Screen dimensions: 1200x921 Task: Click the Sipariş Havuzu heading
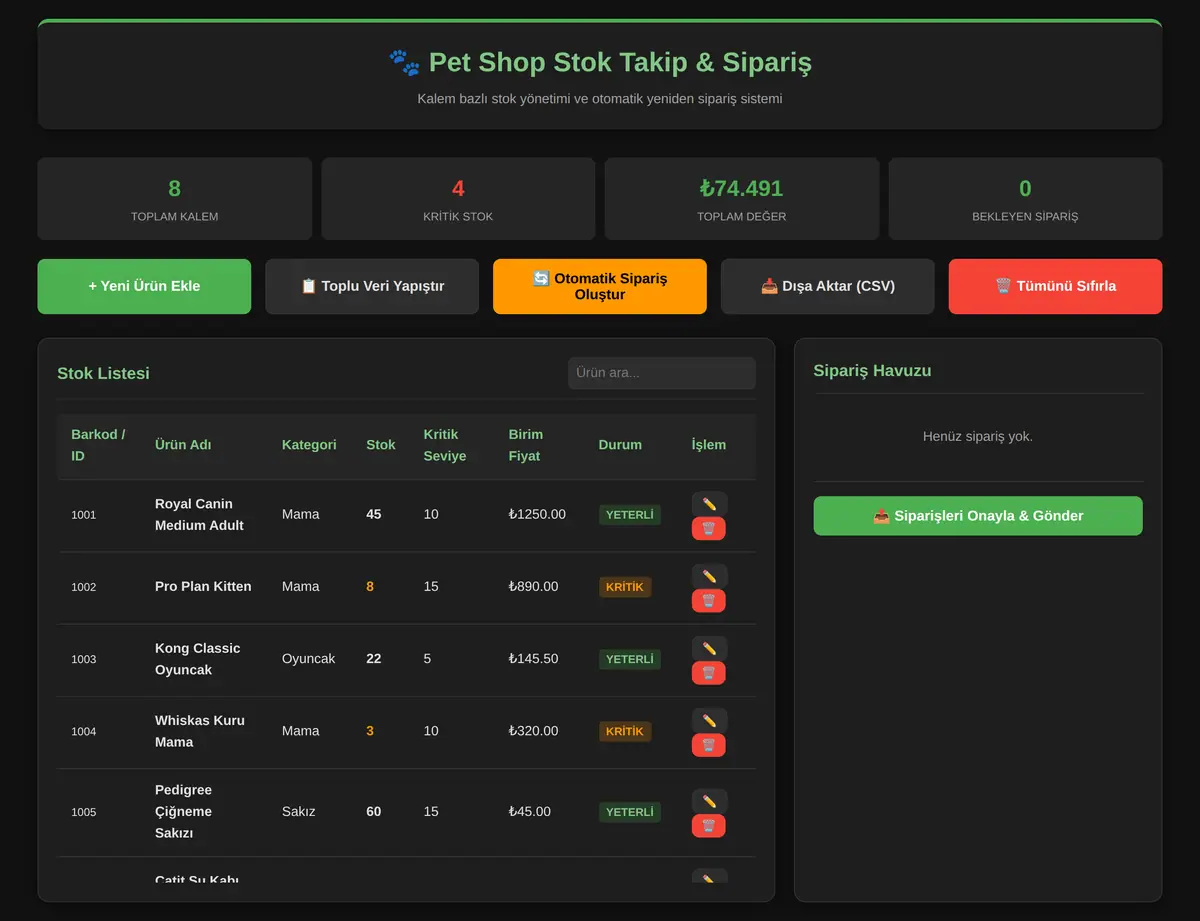(x=872, y=371)
